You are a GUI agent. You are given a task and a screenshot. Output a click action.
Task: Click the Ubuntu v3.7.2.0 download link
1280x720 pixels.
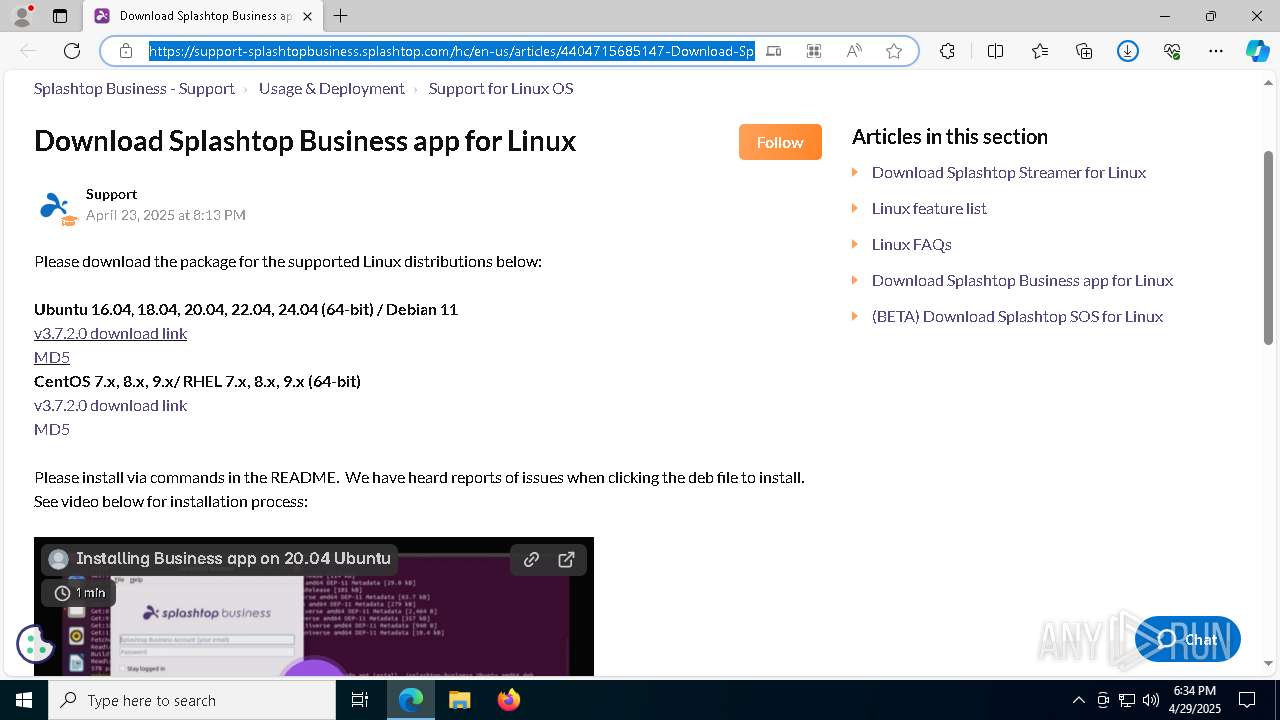click(x=110, y=333)
